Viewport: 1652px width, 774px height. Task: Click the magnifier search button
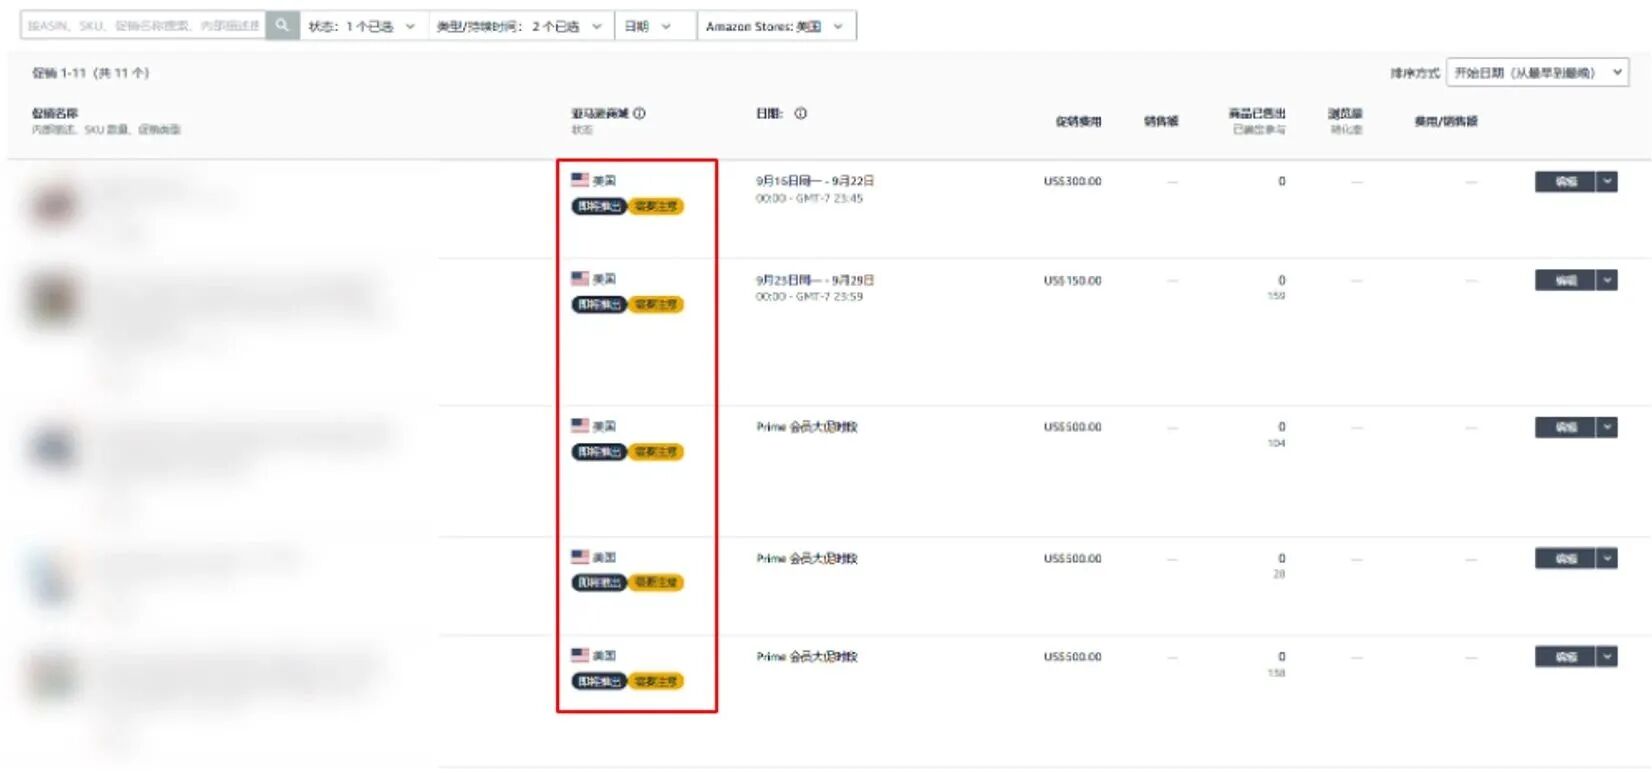click(x=282, y=25)
